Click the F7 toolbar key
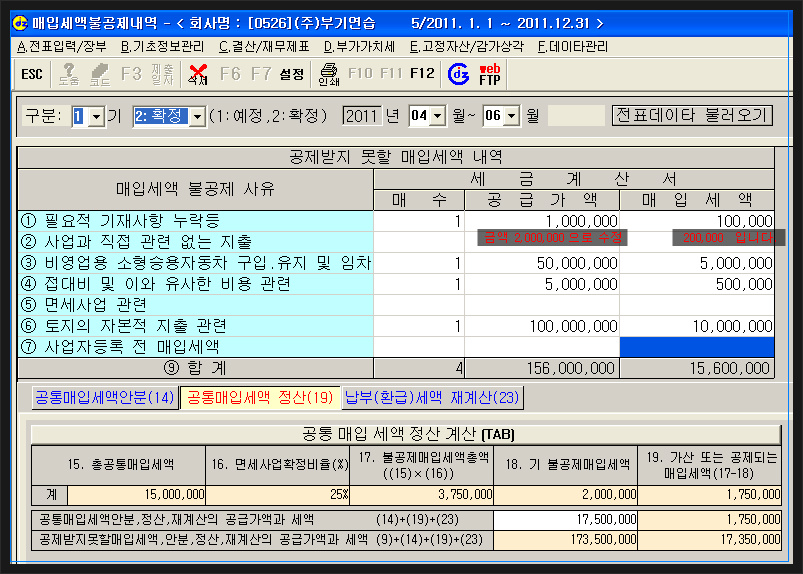Image resolution: width=803 pixels, height=574 pixels. point(261,74)
